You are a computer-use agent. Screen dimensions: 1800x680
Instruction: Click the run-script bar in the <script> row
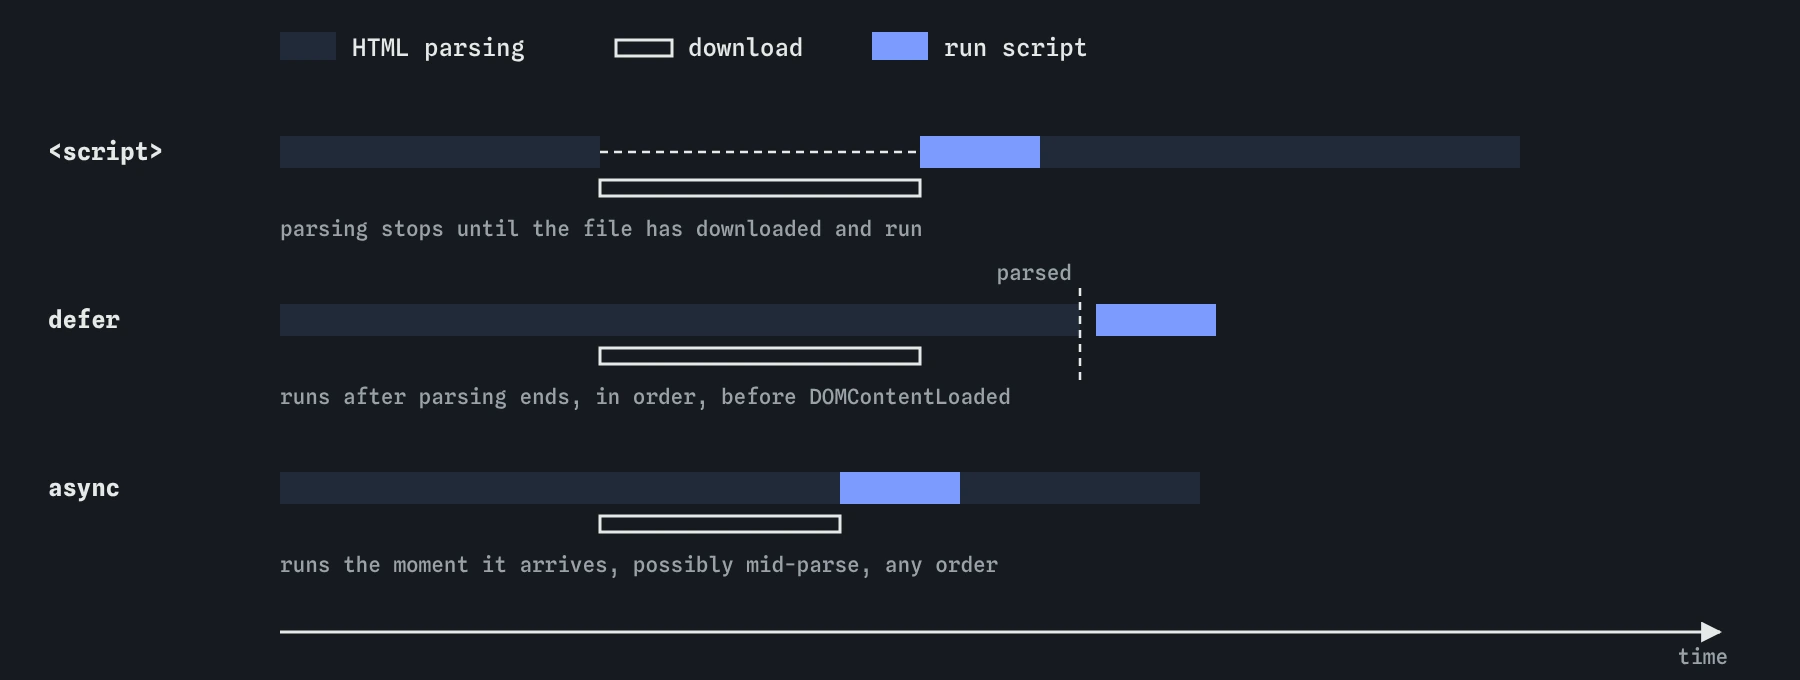tap(980, 152)
